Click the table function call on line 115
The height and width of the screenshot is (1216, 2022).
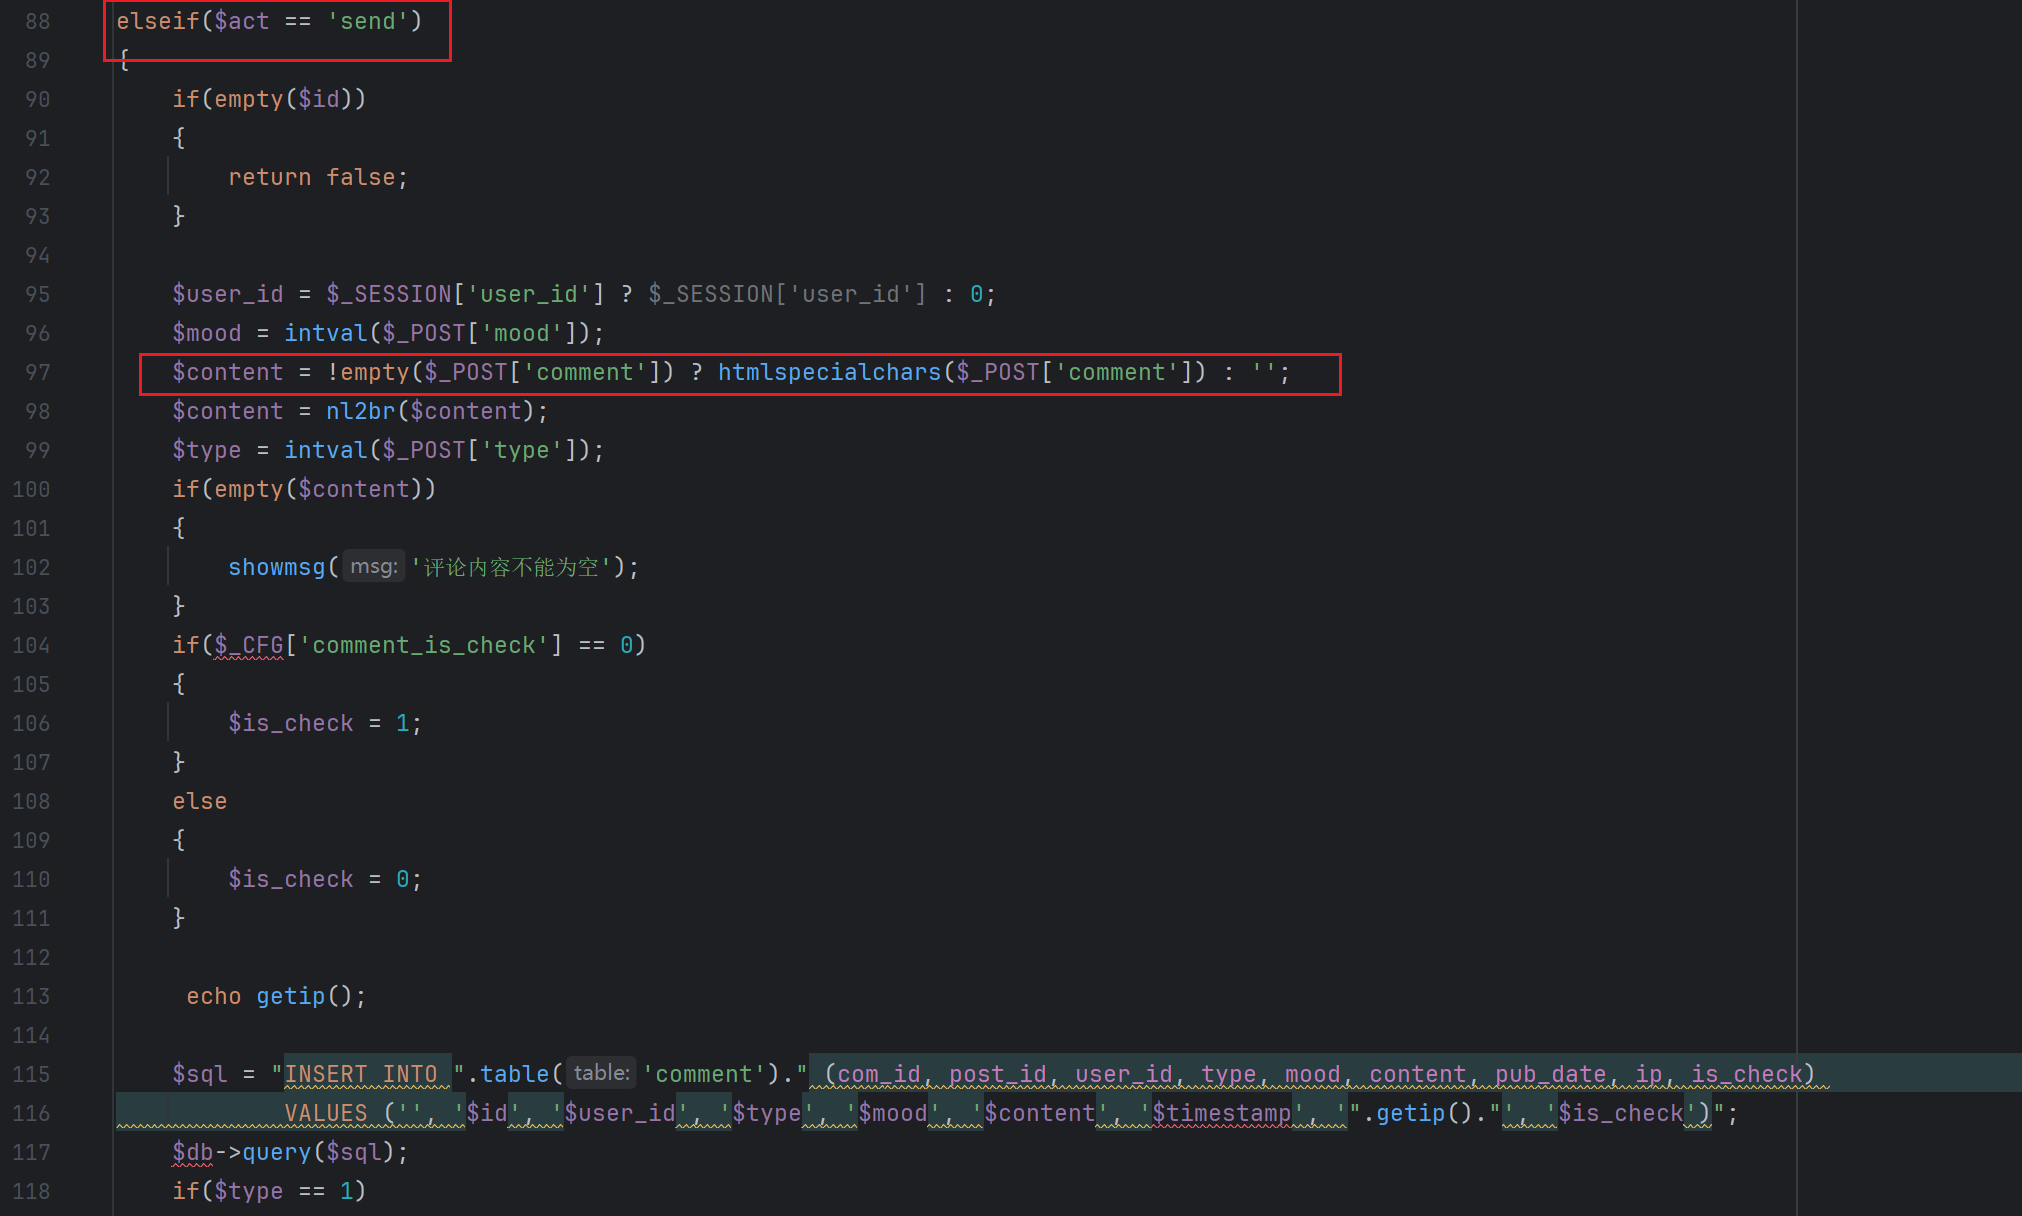click(514, 1074)
